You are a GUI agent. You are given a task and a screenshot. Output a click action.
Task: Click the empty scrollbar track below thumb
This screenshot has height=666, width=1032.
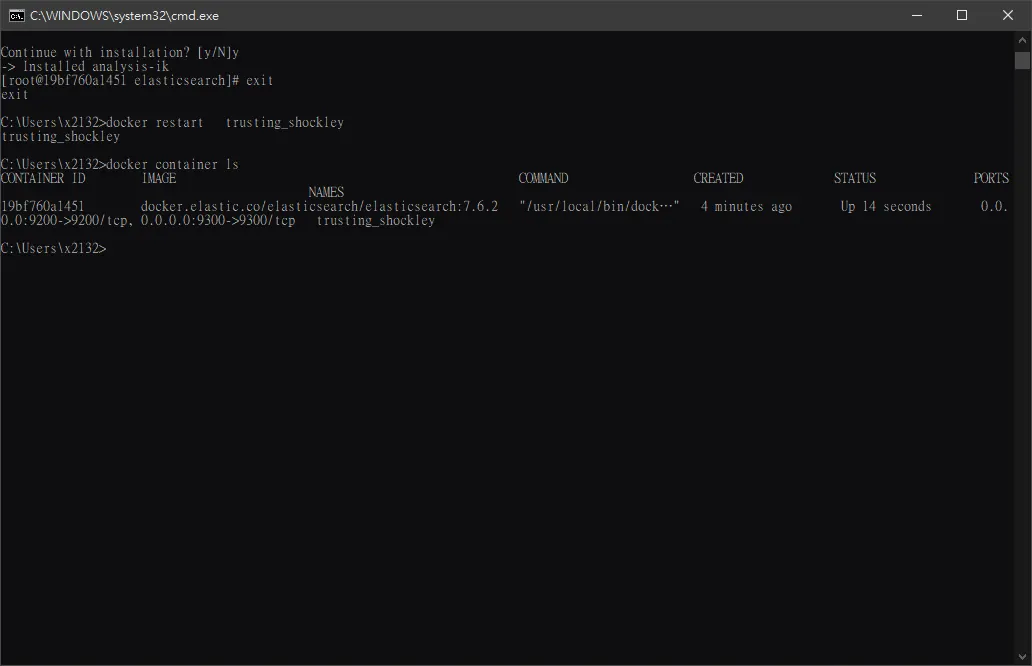[x=1022, y=359]
